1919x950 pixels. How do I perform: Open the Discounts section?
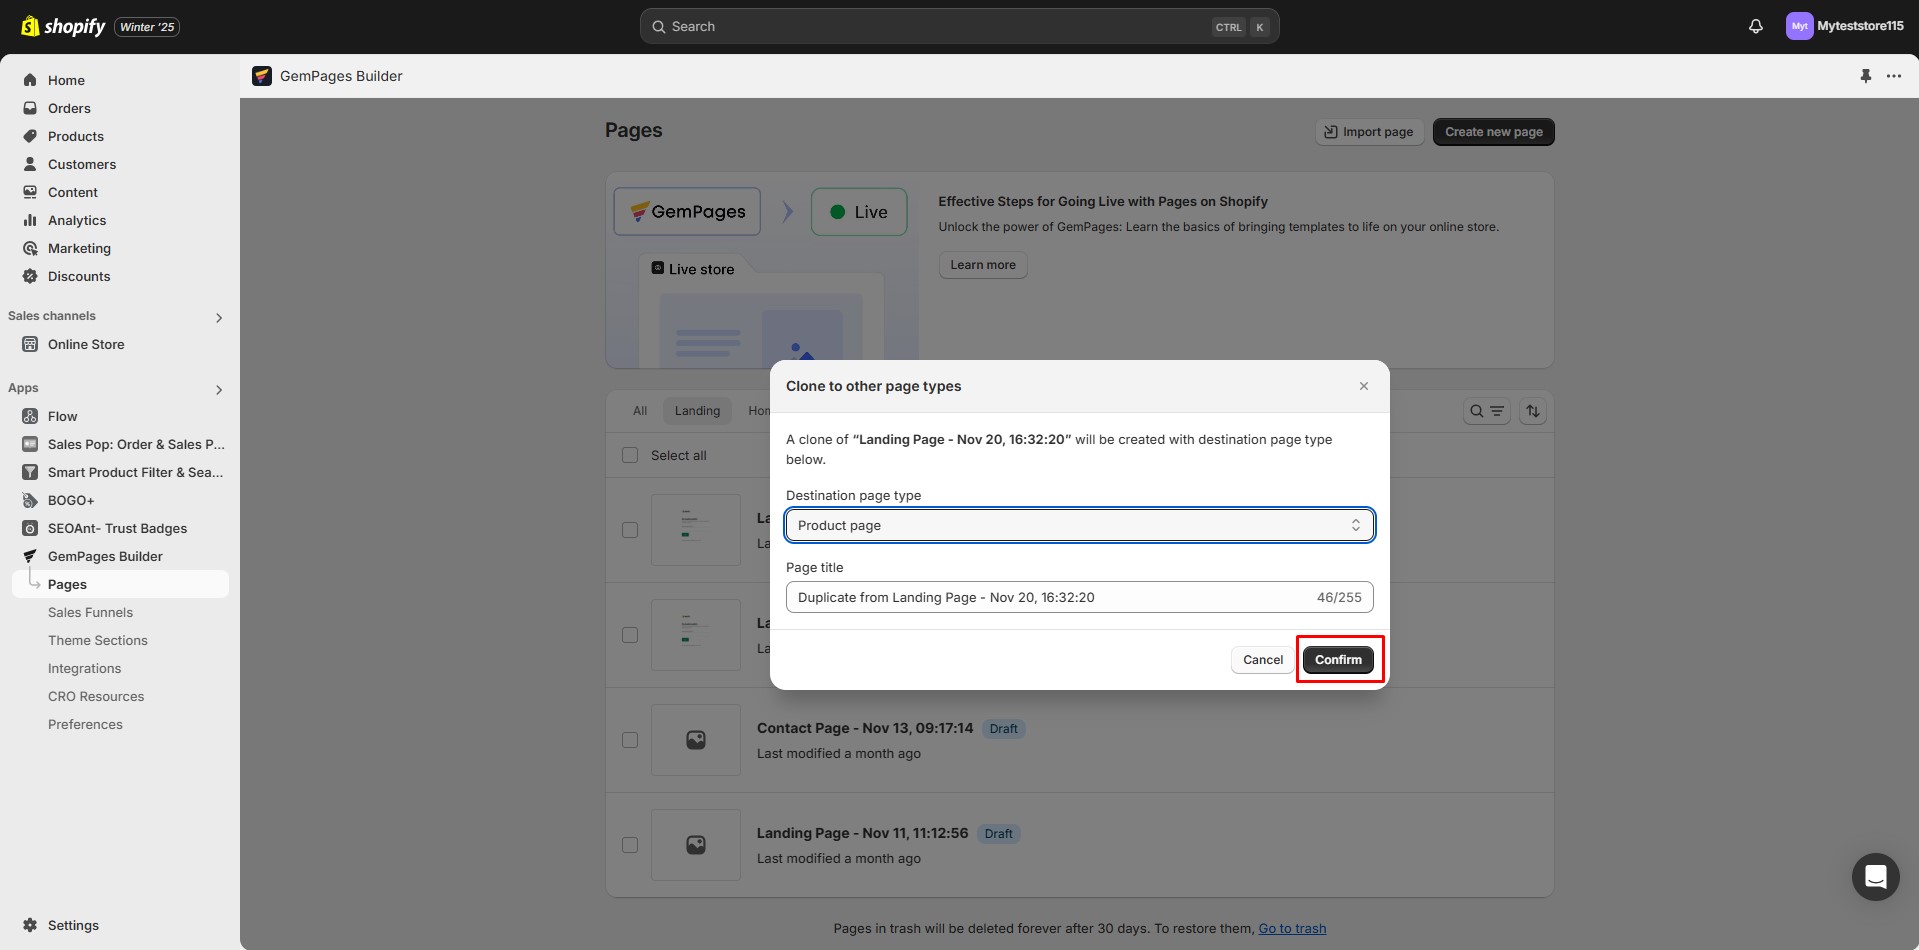click(x=80, y=276)
